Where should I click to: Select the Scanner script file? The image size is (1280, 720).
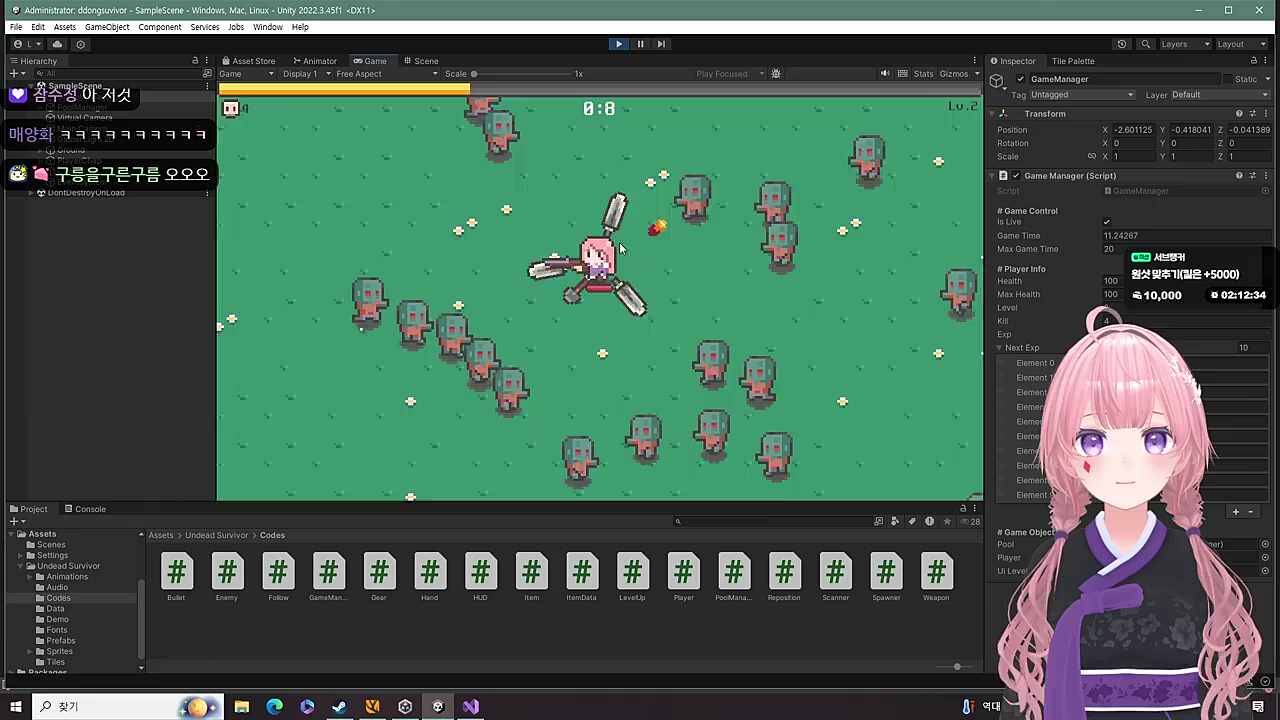[835, 578]
